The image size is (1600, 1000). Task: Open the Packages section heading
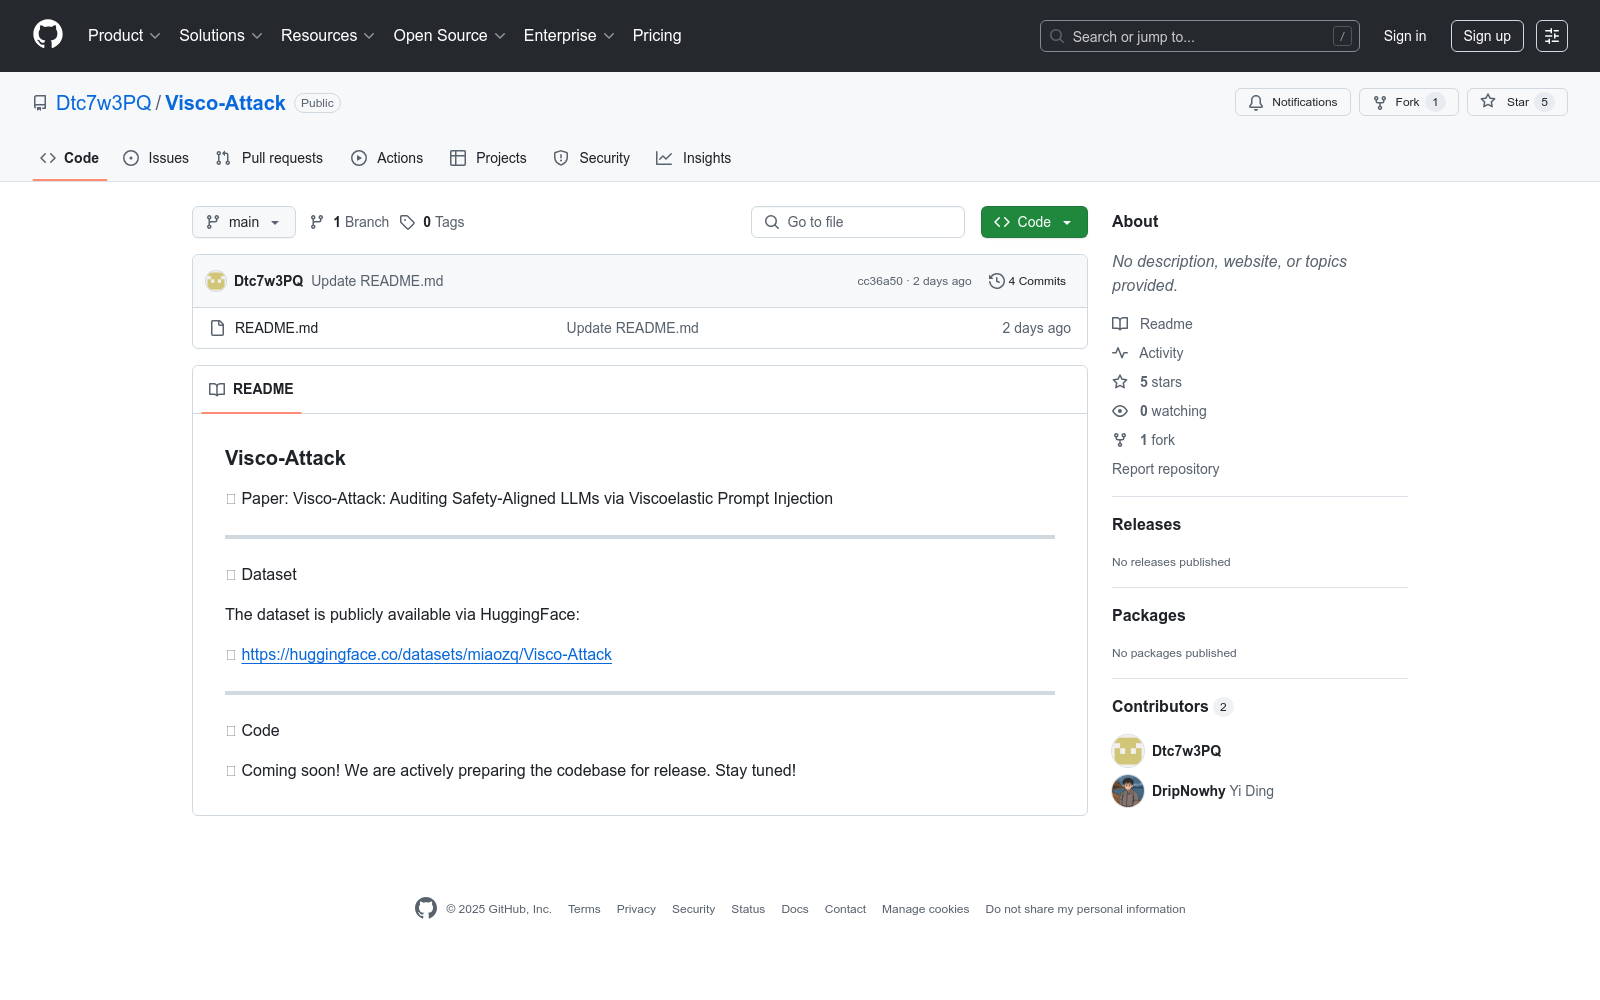1148,615
